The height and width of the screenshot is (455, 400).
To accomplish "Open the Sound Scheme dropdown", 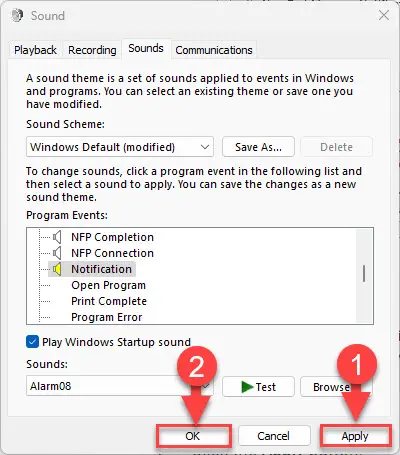I will click(120, 147).
